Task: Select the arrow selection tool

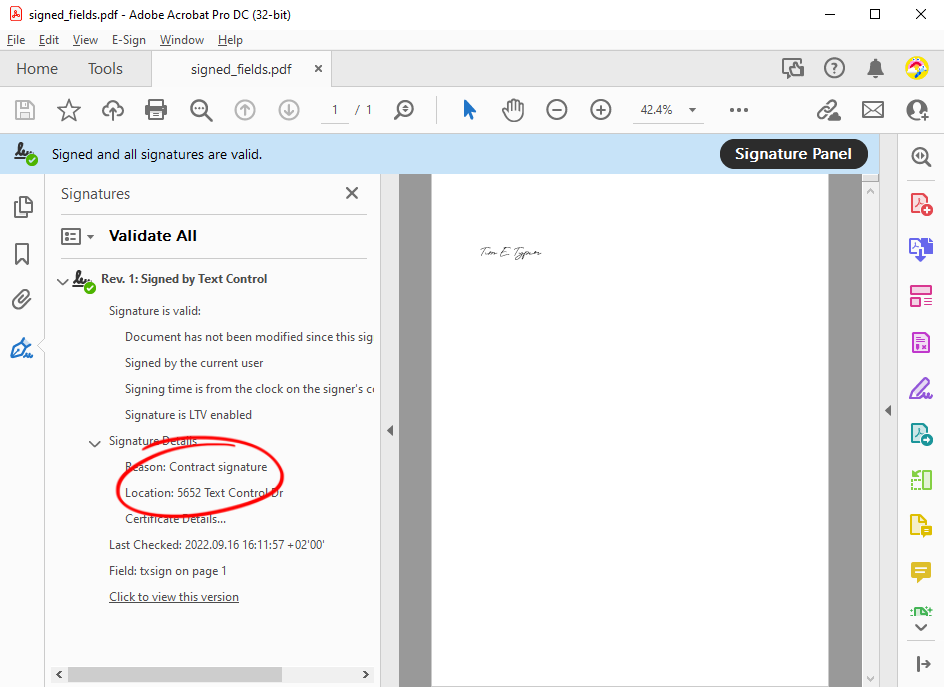Action: pyautogui.click(x=470, y=110)
